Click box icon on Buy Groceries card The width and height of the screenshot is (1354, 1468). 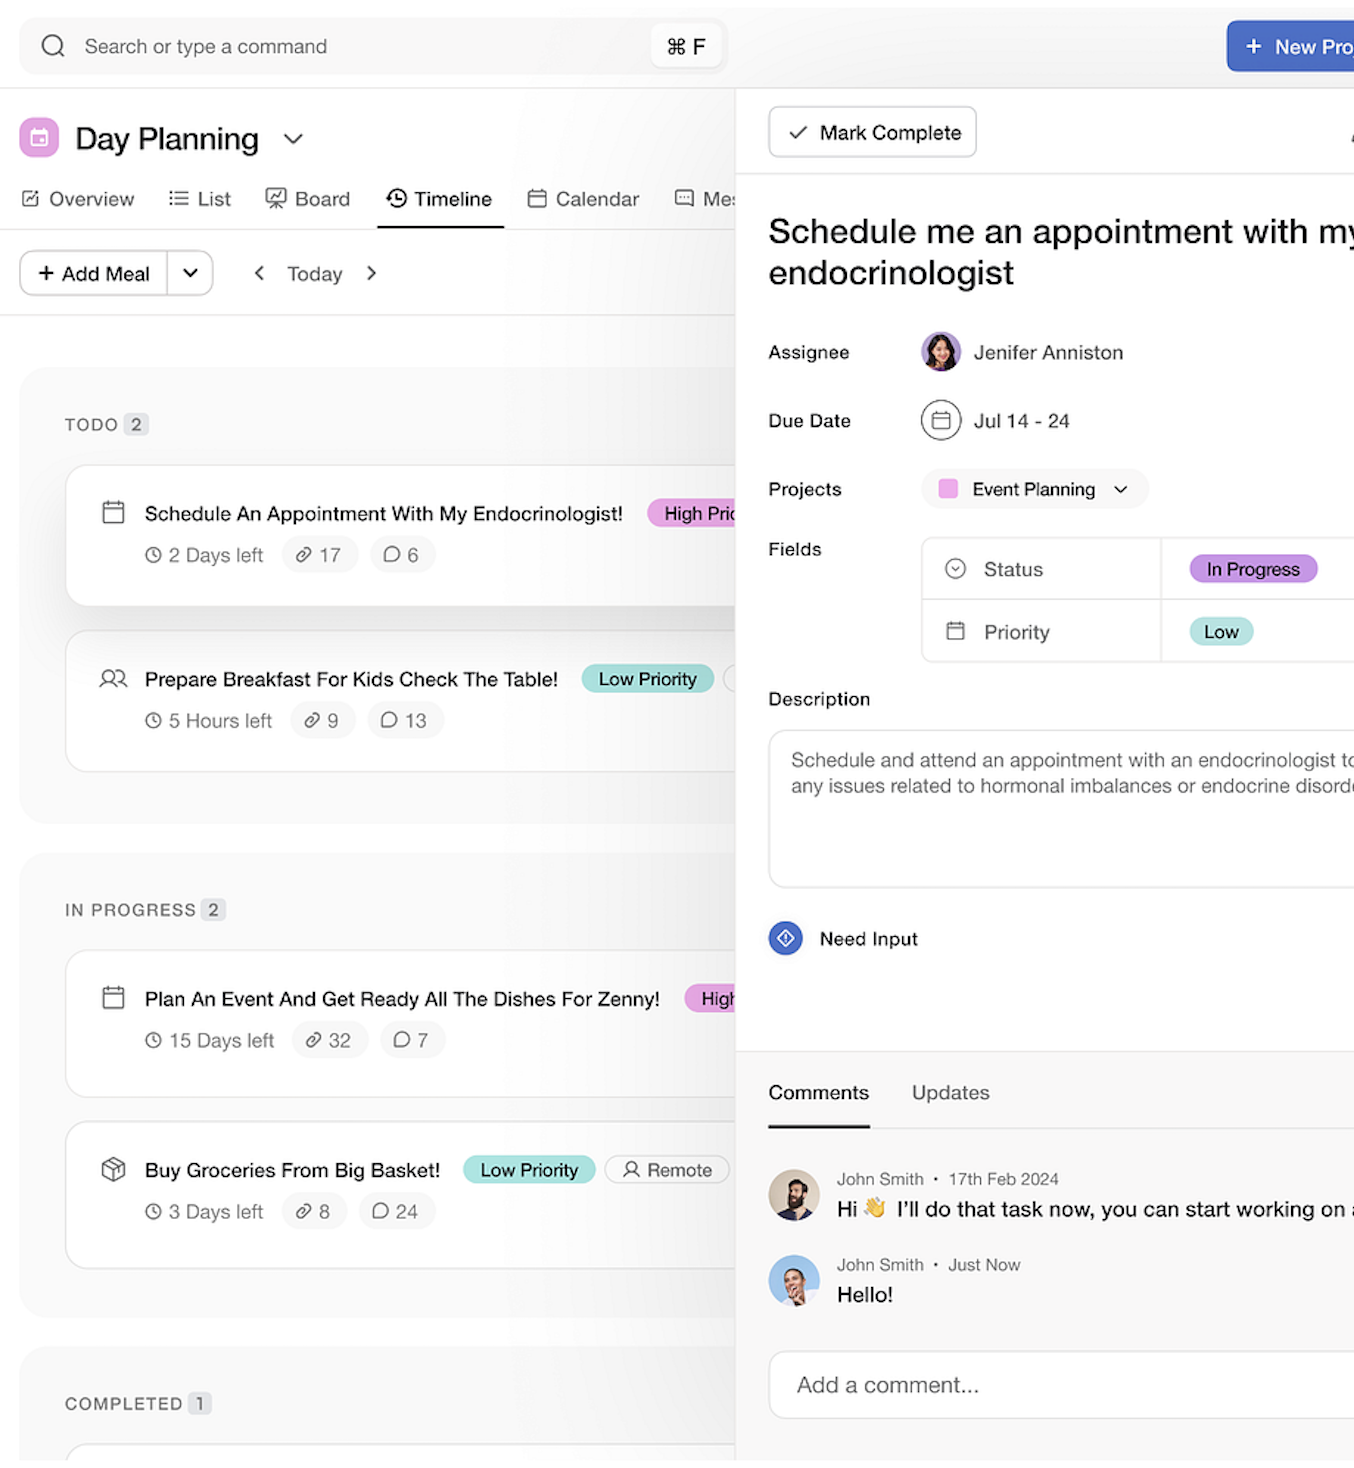(x=114, y=1169)
